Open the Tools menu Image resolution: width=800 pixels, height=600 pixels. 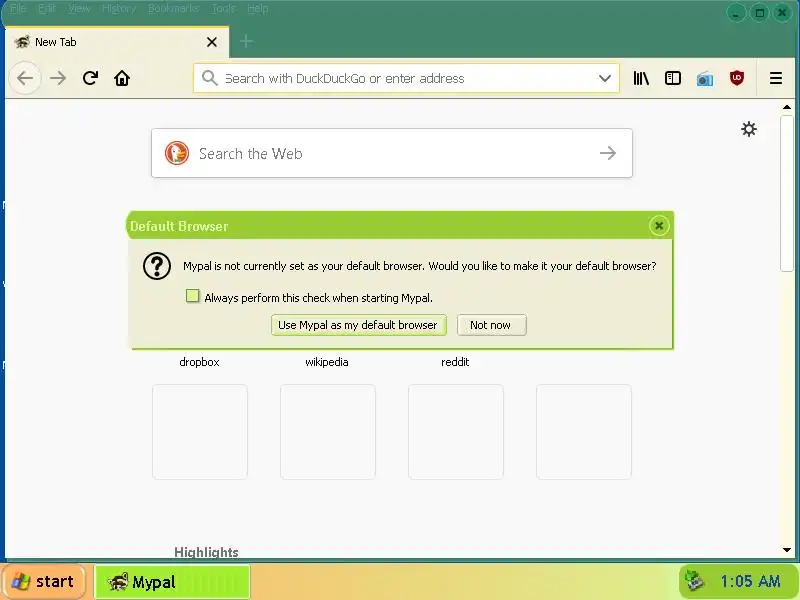pyautogui.click(x=223, y=9)
